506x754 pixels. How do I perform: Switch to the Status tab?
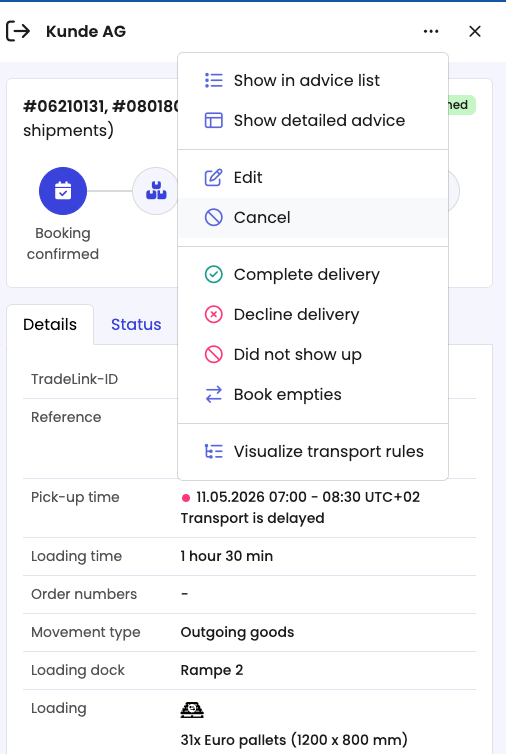136,325
